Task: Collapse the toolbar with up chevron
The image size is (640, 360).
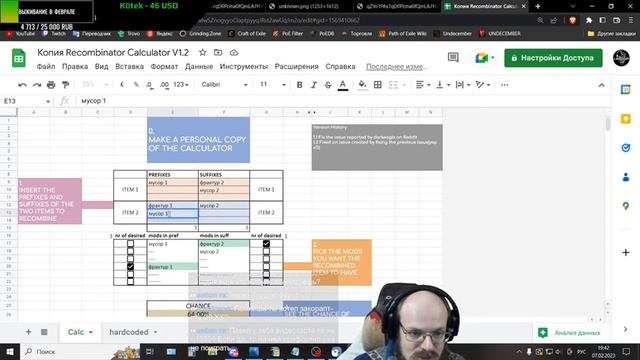Action: pos(601,85)
